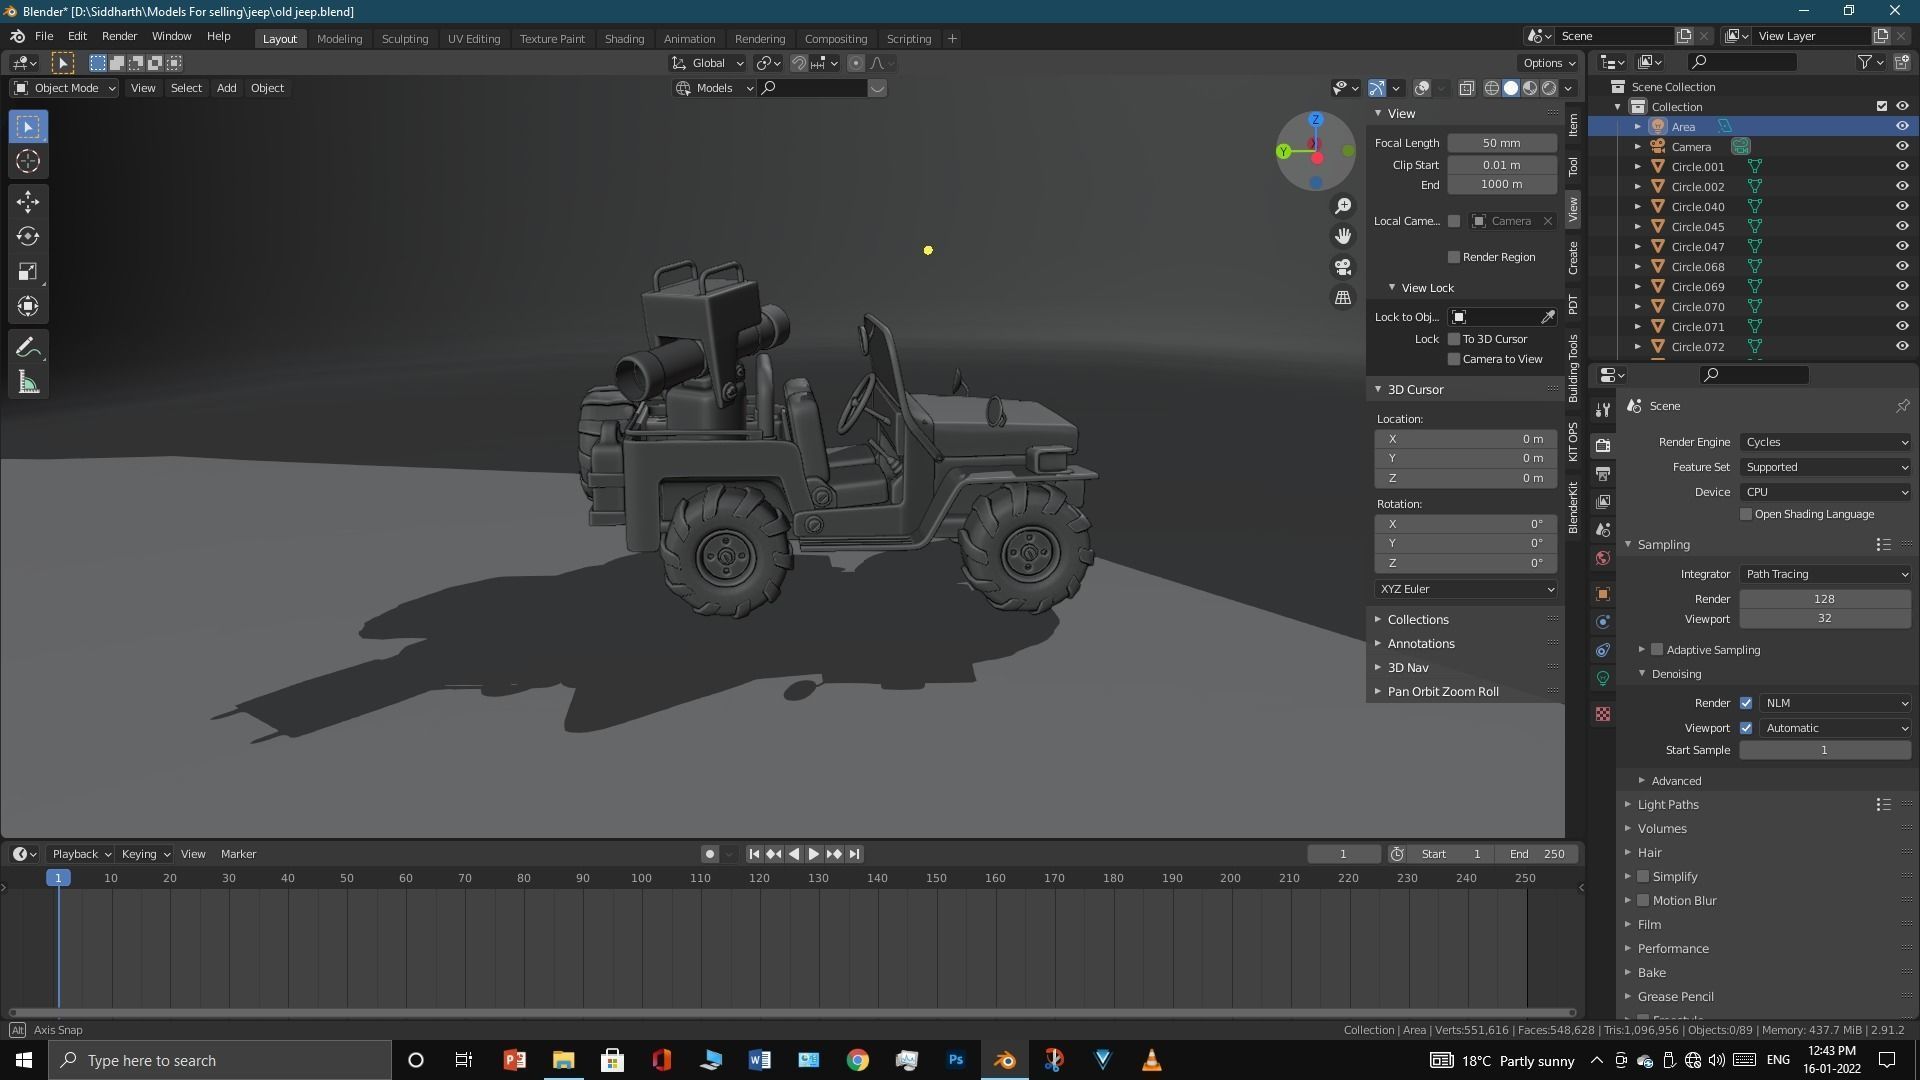Hide Circle.040 using its eye icon

click(x=1902, y=206)
